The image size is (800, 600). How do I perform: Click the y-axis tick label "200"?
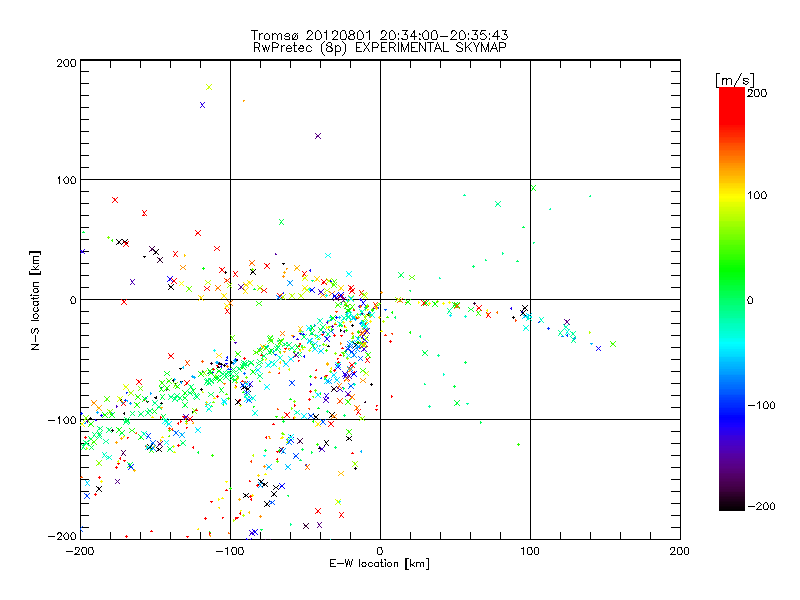point(66,63)
